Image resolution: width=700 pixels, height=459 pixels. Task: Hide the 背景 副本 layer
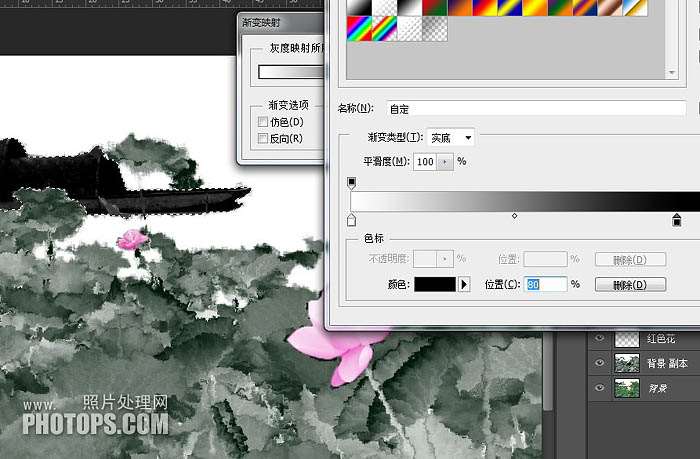tap(600, 363)
